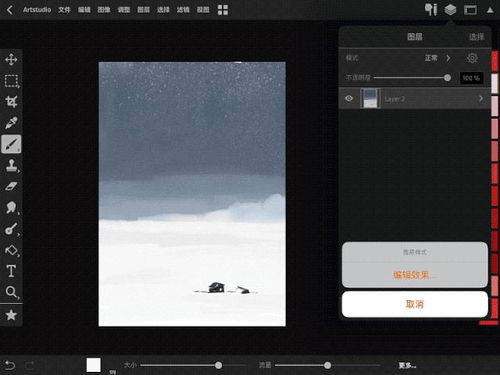Open Layer 2 options chevron
The height and width of the screenshot is (375, 500).
[481, 98]
